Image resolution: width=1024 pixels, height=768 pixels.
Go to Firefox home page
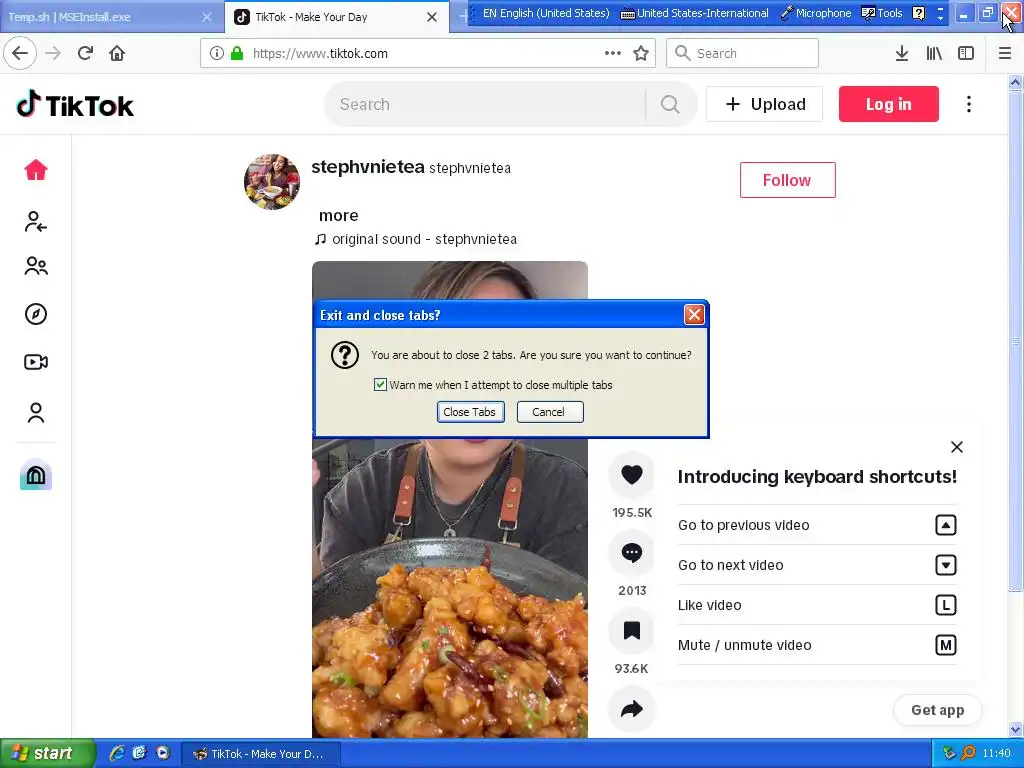click(117, 53)
